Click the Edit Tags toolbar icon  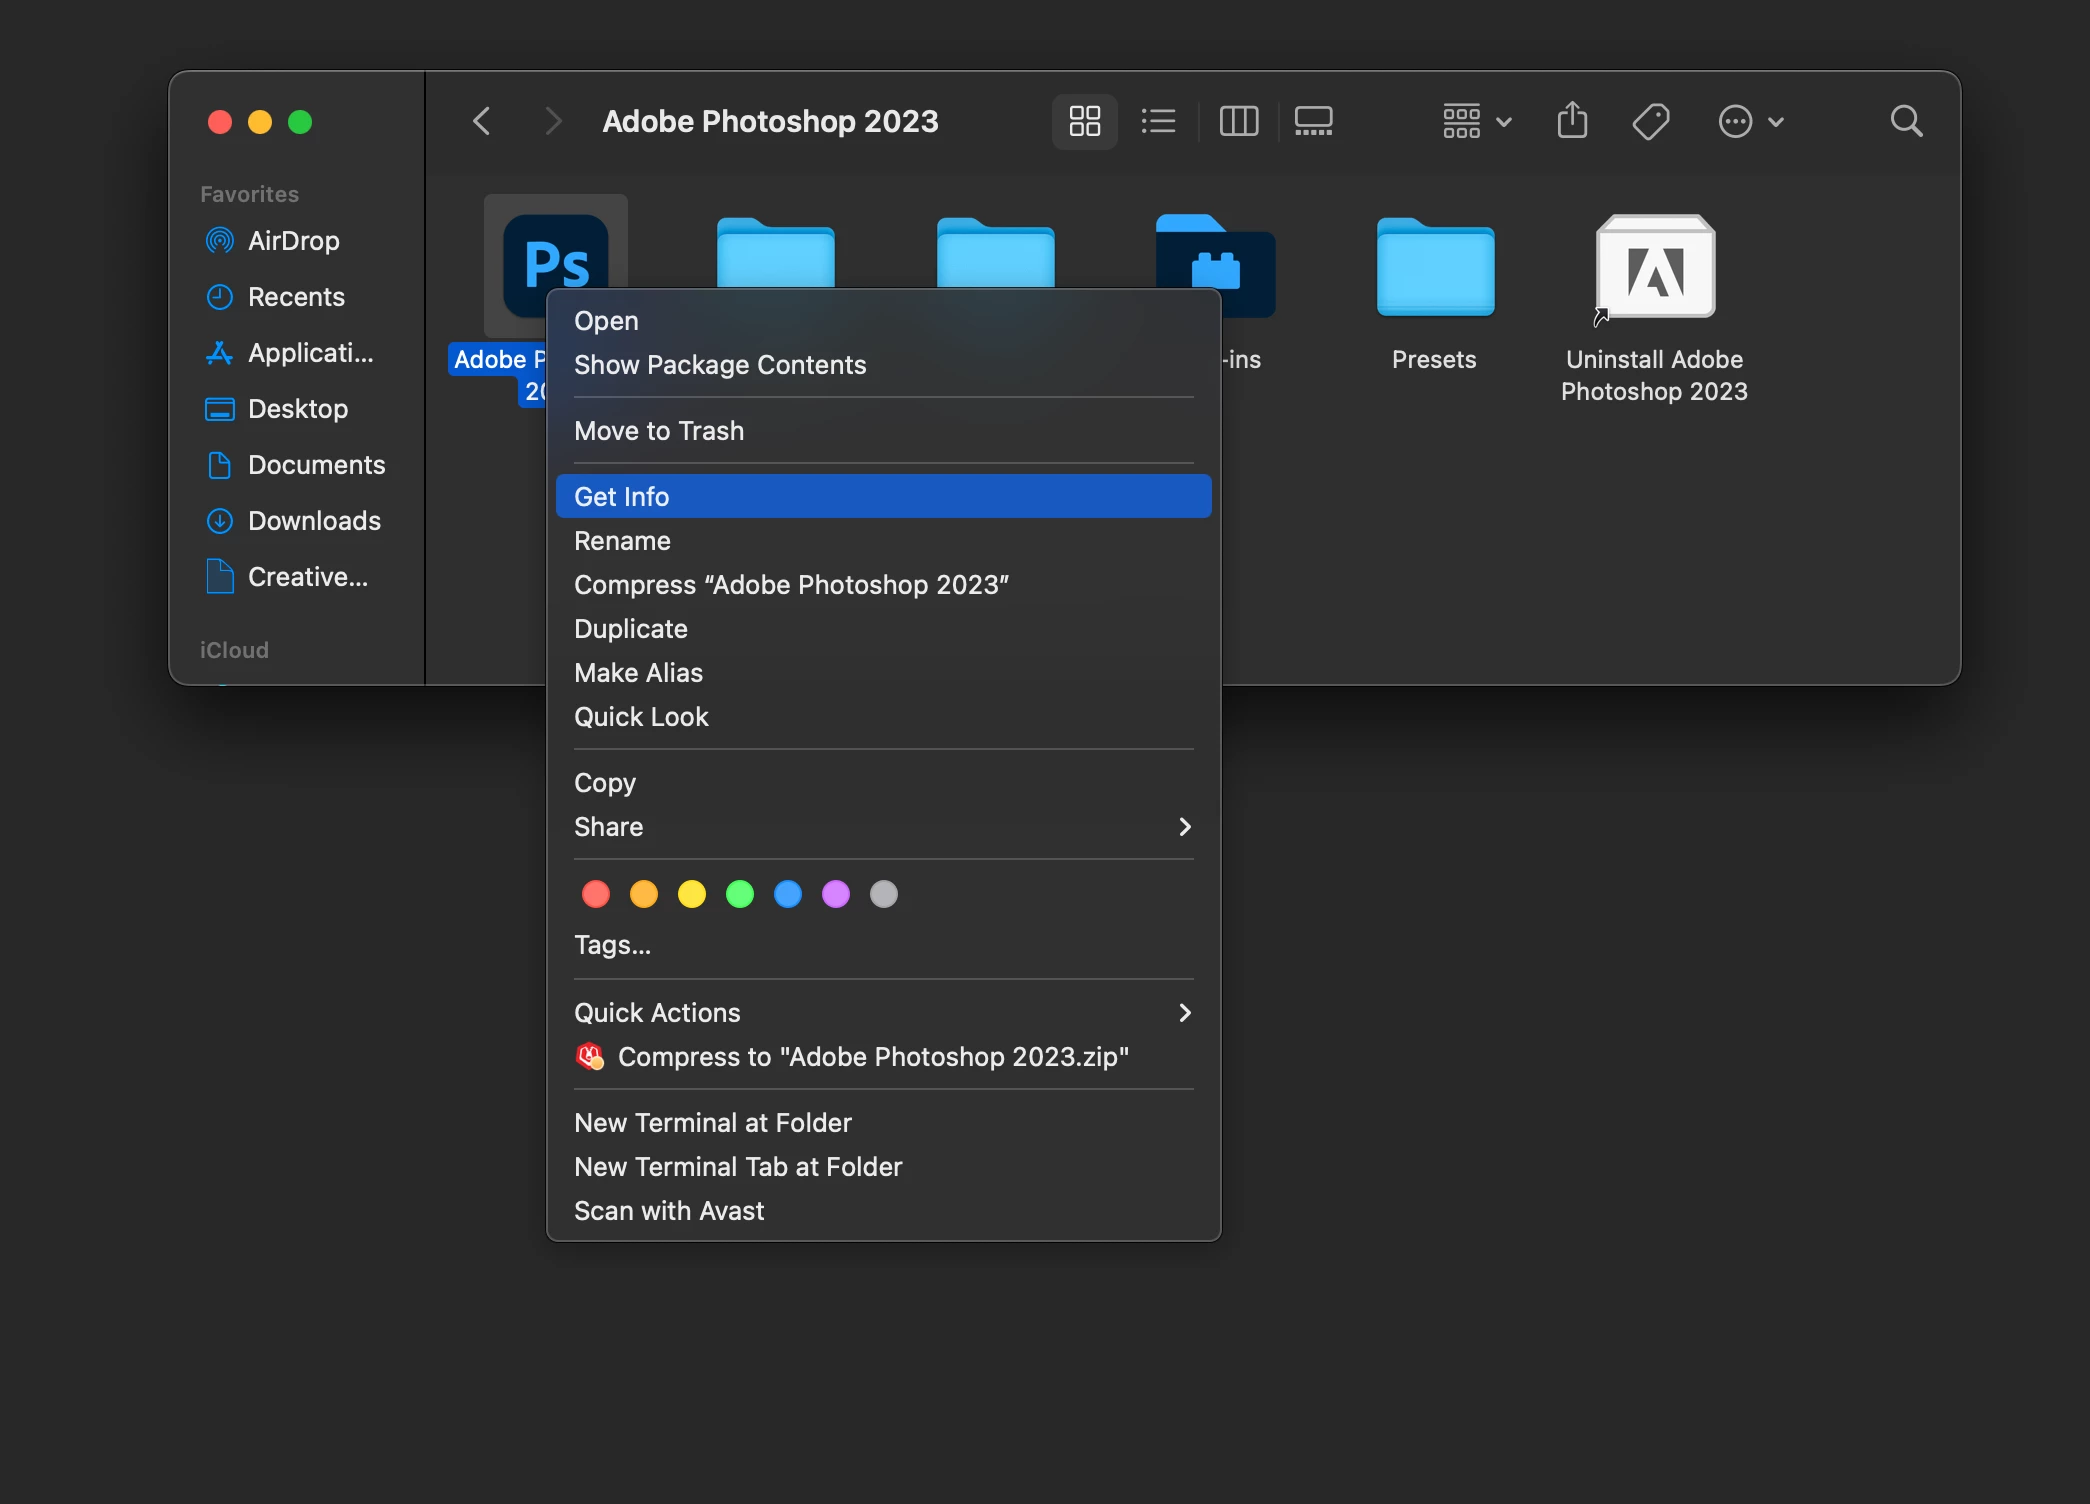pos(1650,121)
